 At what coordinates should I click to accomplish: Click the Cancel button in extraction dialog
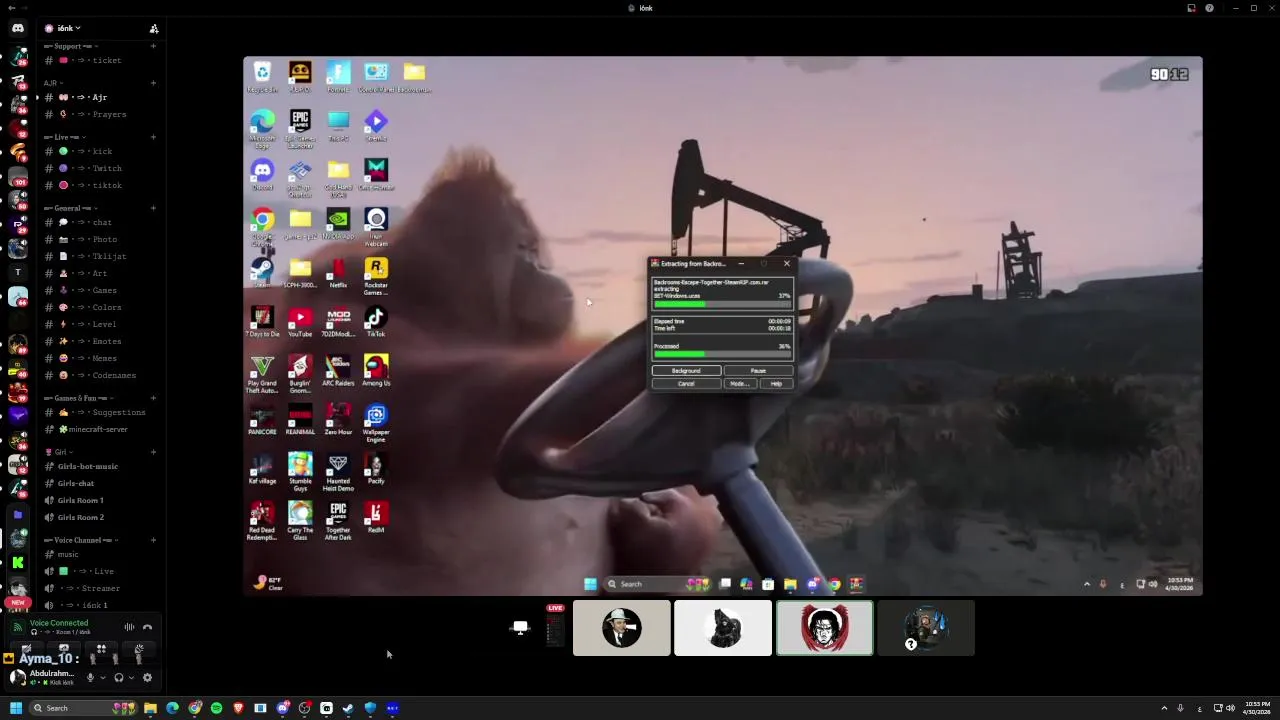[x=686, y=383]
